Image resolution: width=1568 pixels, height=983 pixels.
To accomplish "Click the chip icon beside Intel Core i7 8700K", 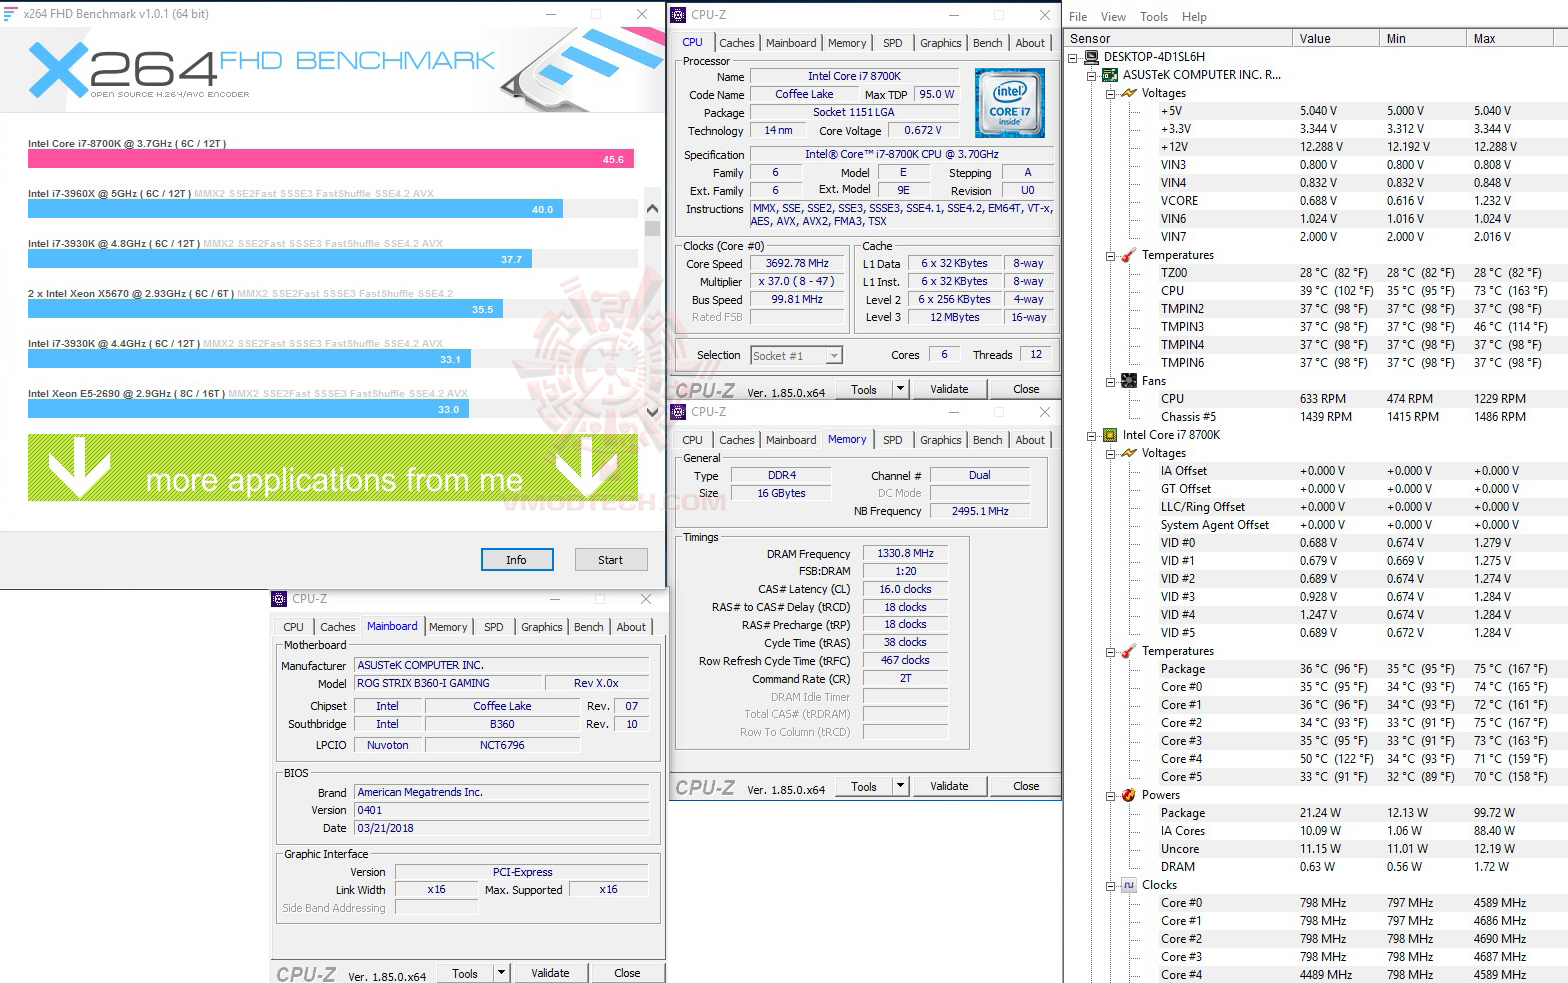I will pyautogui.click(x=1110, y=435).
